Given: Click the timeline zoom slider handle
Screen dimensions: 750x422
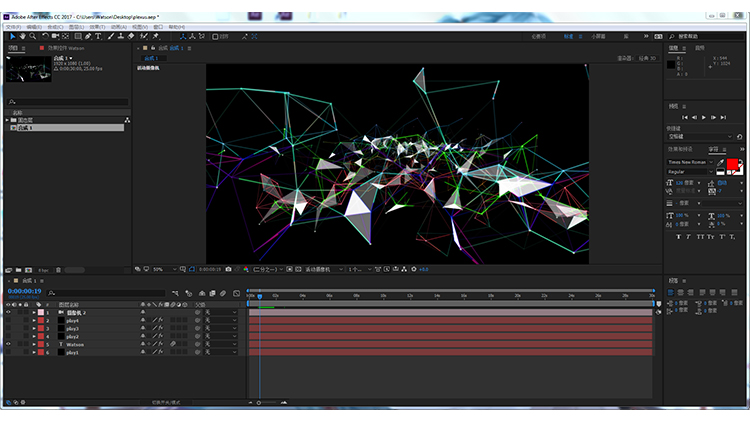Looking at the screenshot, I should click(x=259, y=403).
